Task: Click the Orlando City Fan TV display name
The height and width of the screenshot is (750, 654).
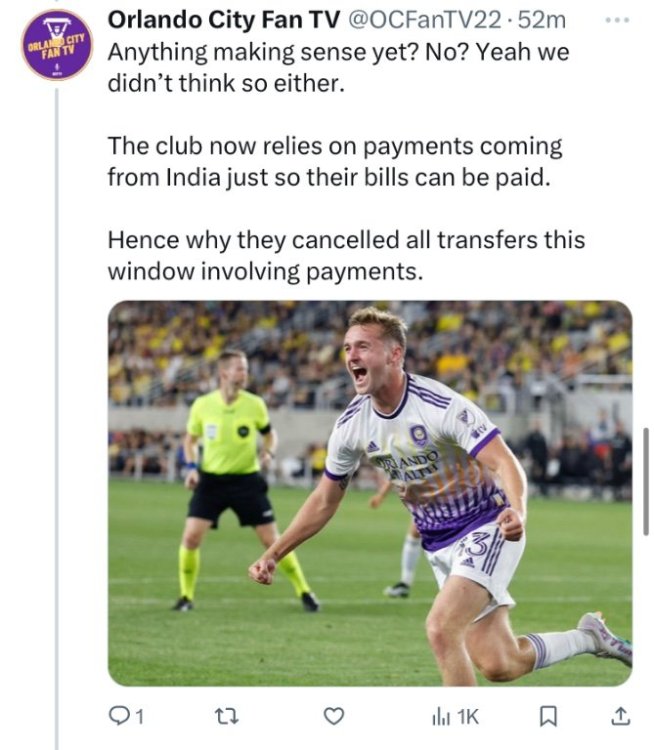Action: click(224, 20)
